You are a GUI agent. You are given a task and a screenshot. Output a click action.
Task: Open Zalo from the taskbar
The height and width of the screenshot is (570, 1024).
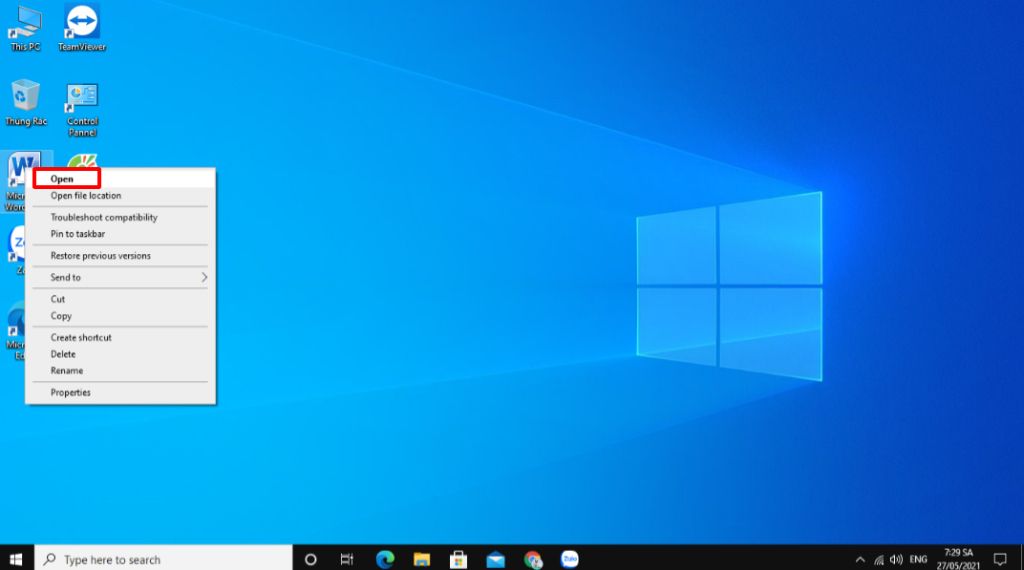(x=569, y=559)
